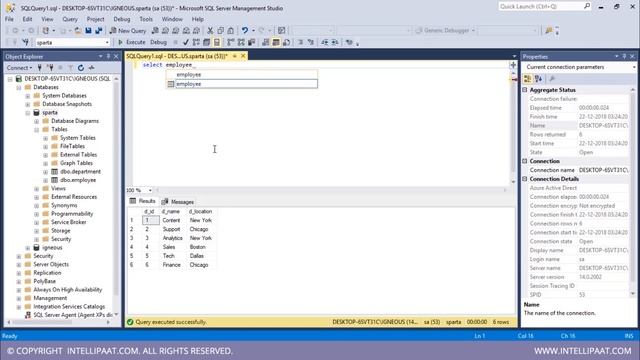Click the Object Explorer filter icon

[x=71, y=68]
